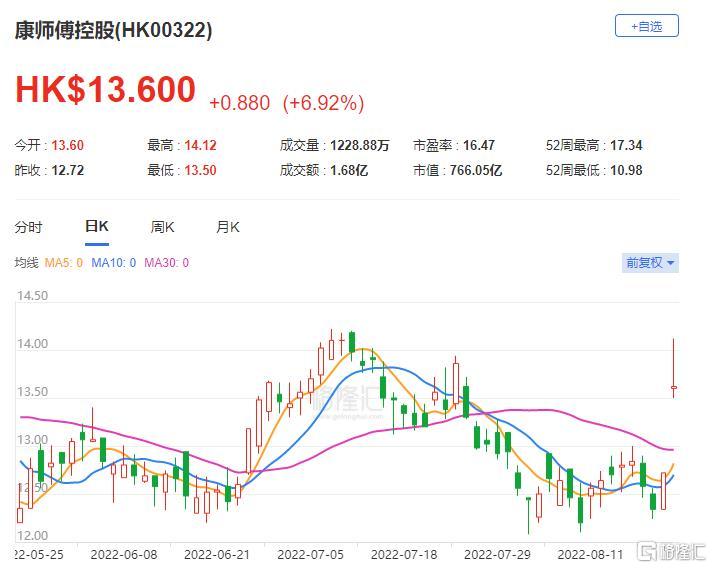Select the 日K daily chart tab

click(x=97, y=226)
